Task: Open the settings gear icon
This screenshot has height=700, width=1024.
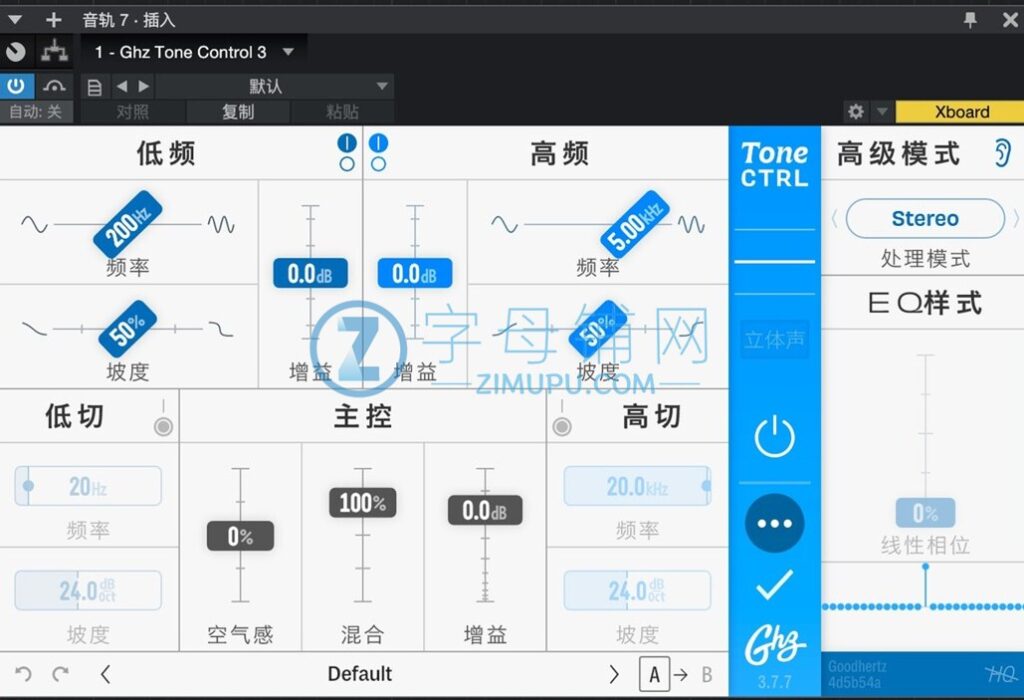Action: tap(855, 112)
